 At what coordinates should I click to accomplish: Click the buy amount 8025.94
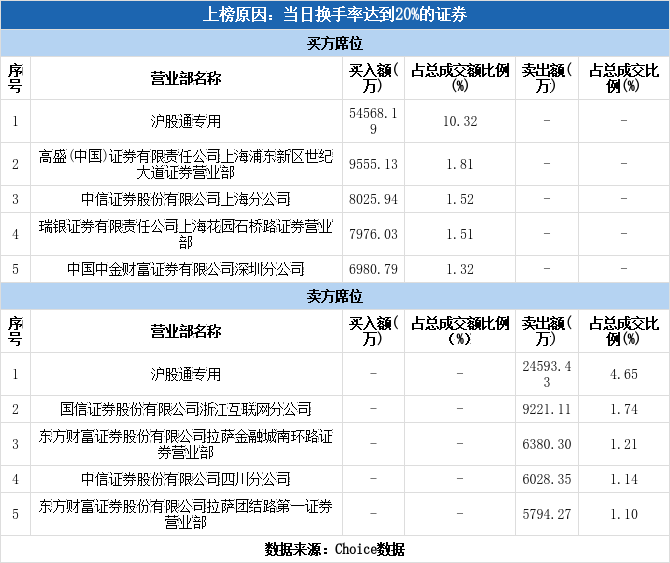373,199
